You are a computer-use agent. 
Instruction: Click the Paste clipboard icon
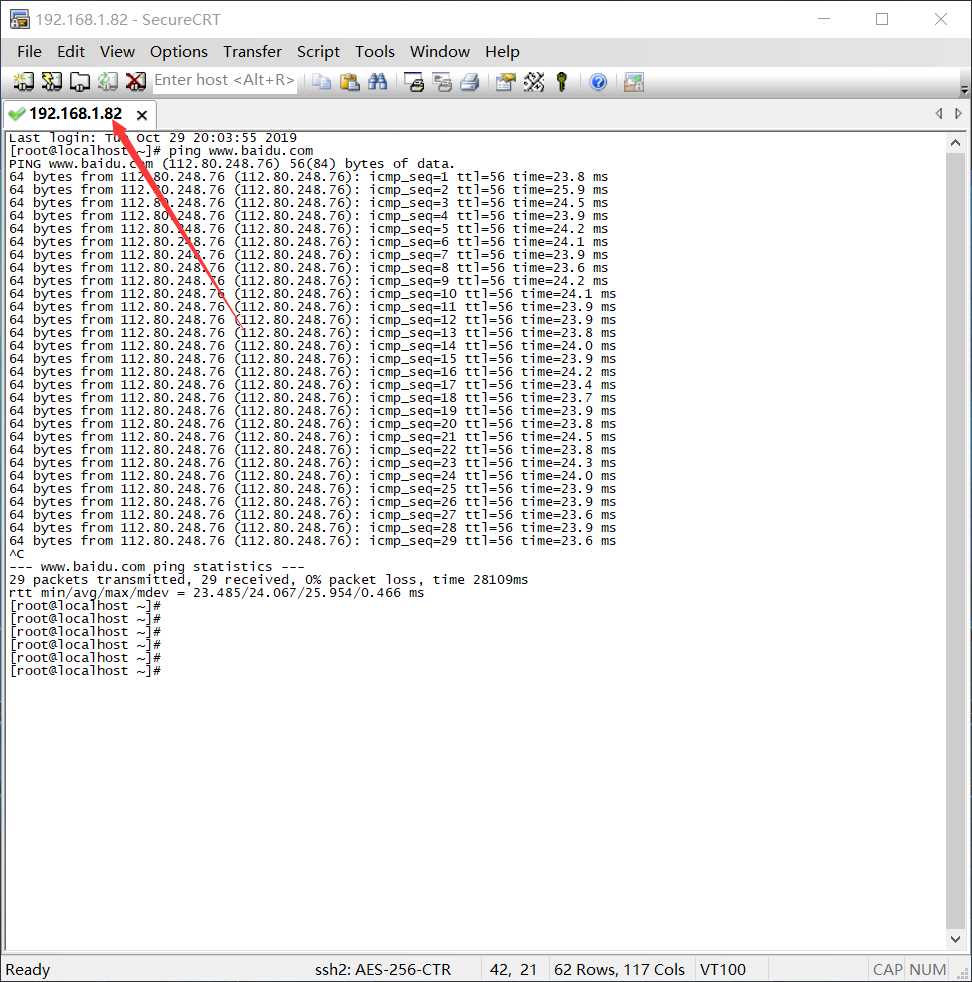(x=349, y=82)
